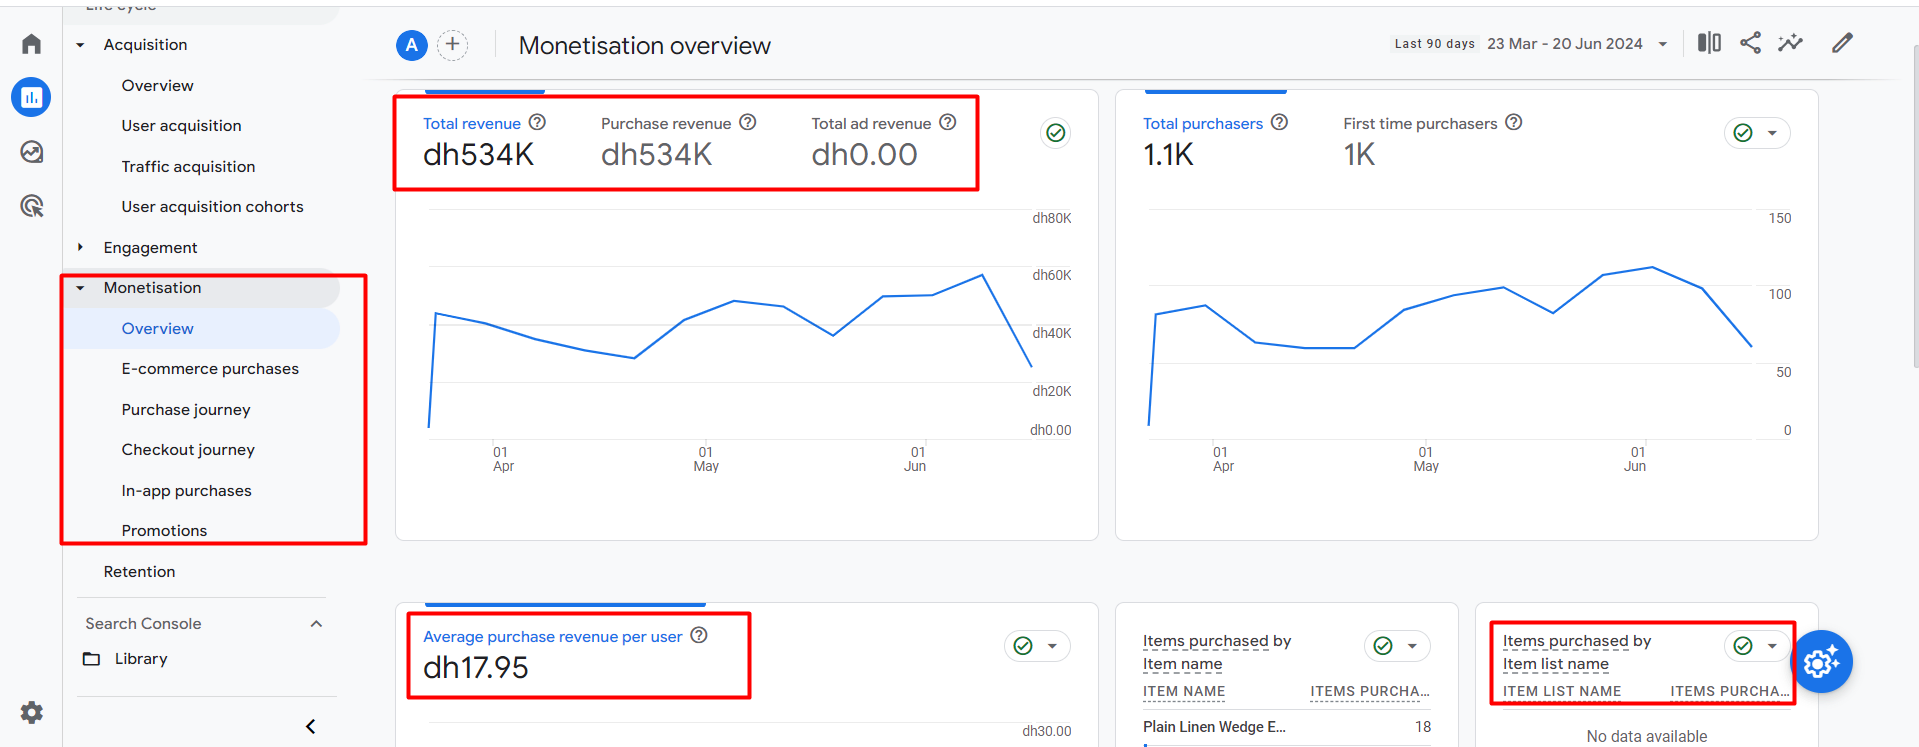The height and width of the screenshot is (747, 1919).
Task: Click the Admin settings gear icon
Action: [31, 712]
